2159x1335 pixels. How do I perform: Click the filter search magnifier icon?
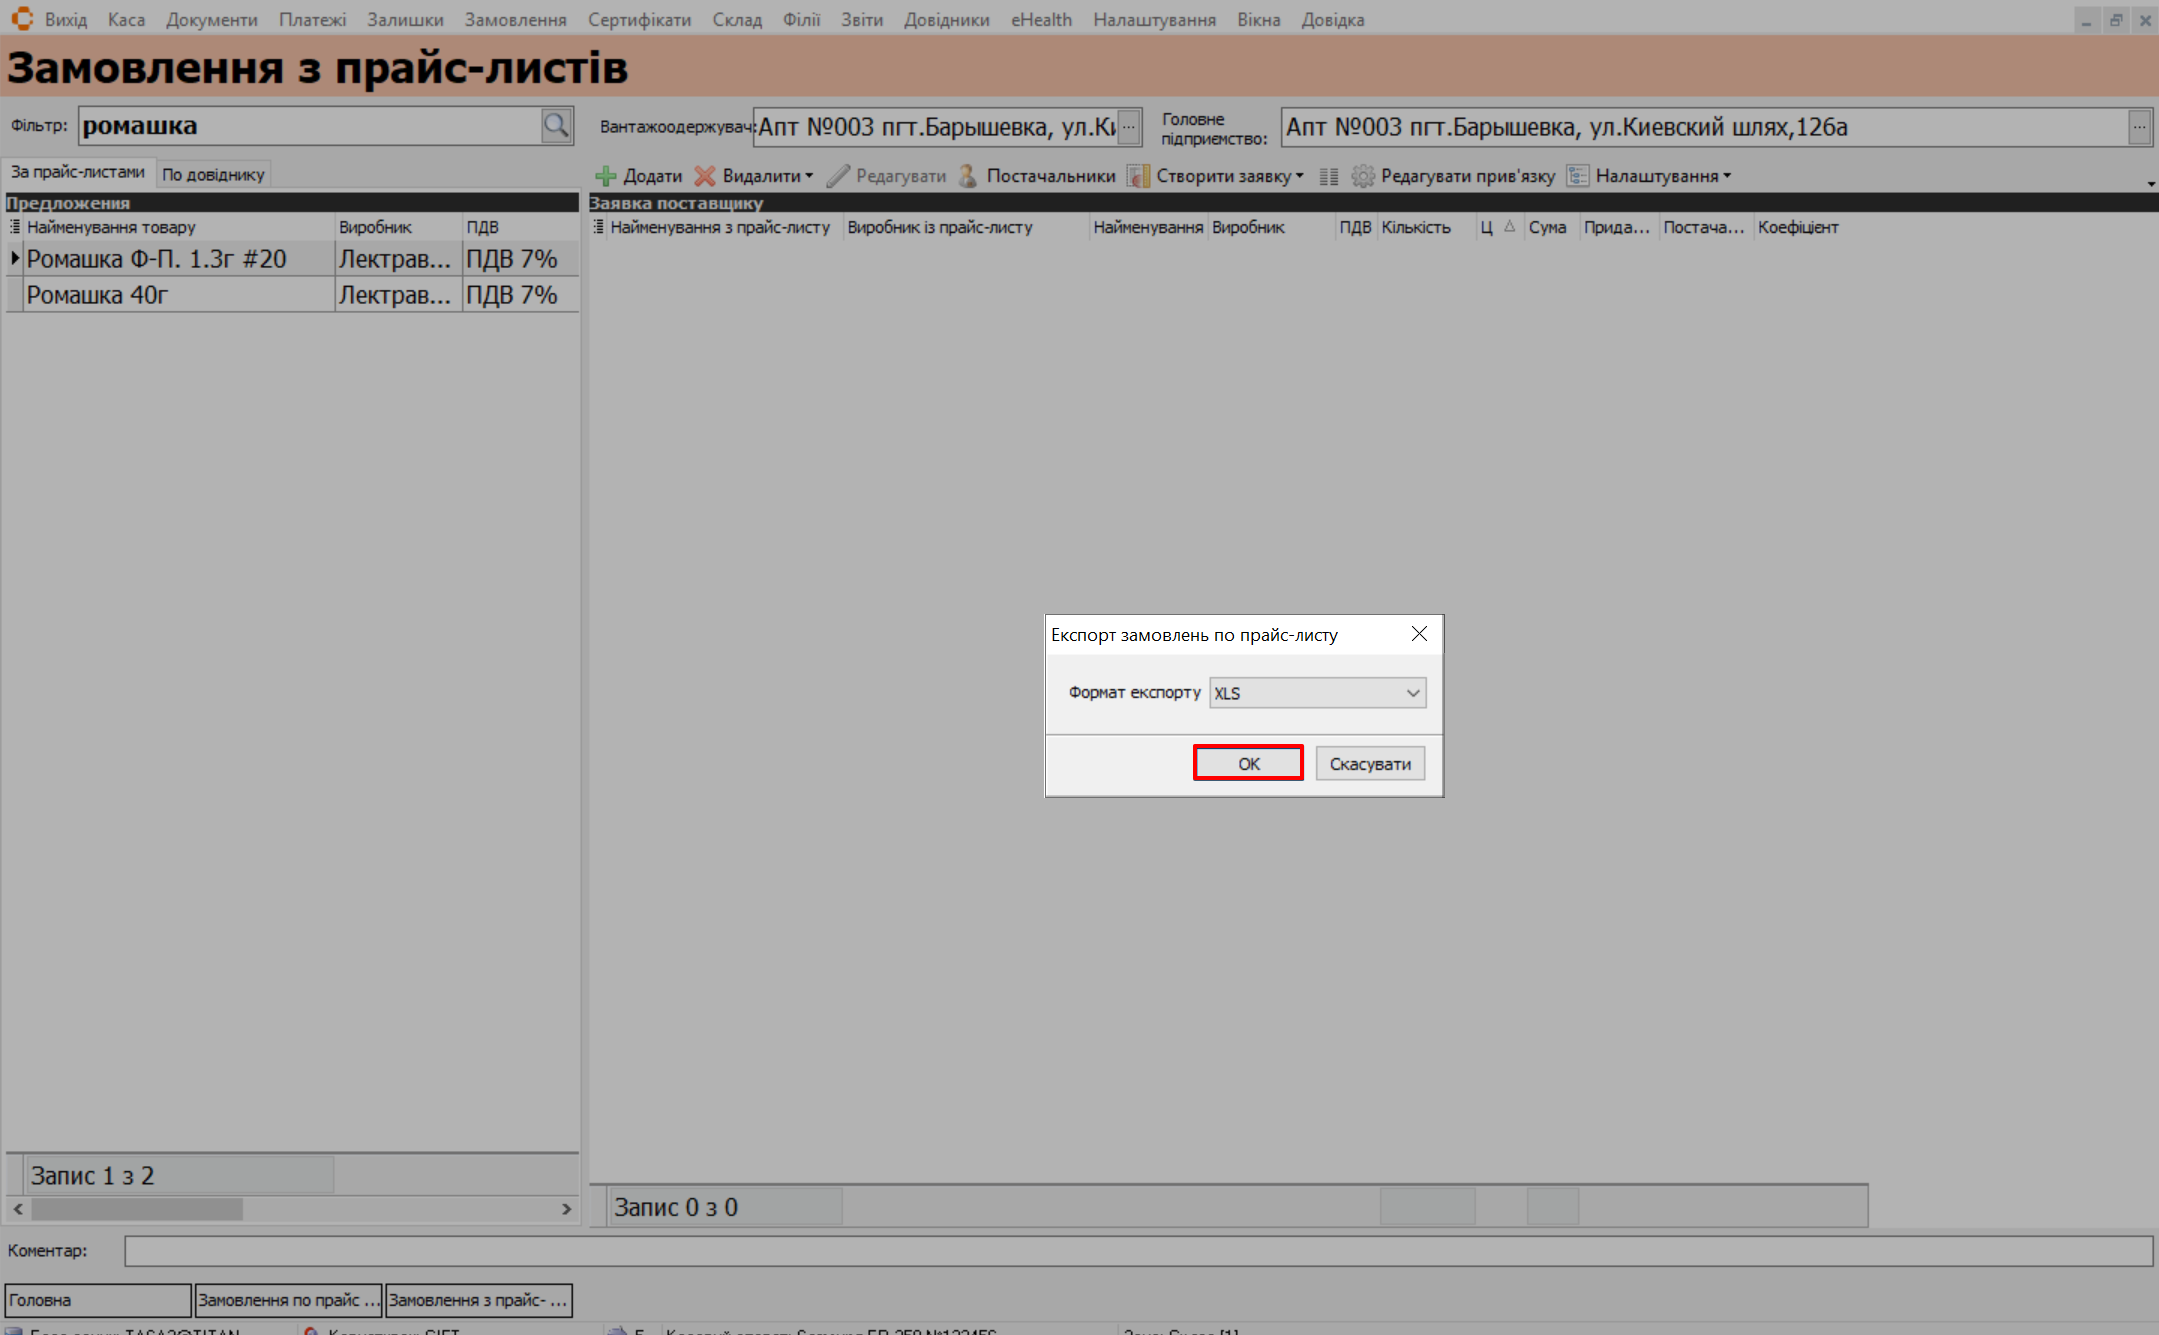[556, 126]
